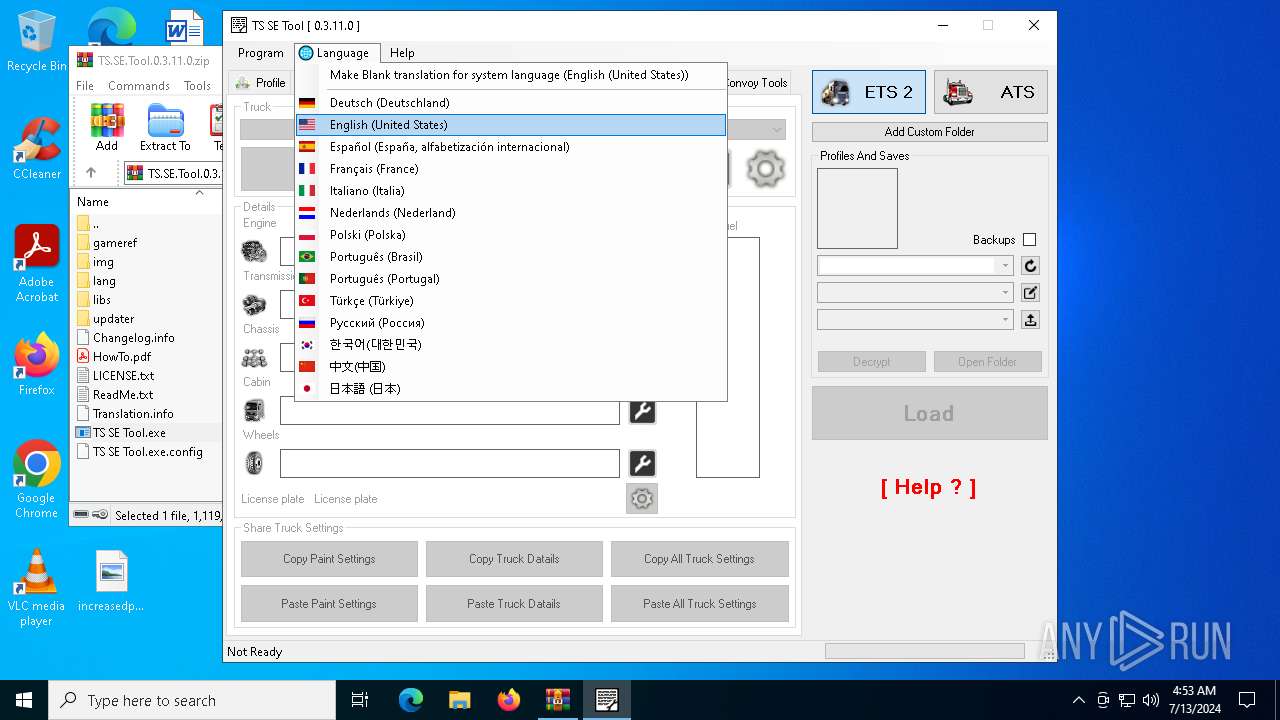Choose English (United States) language
1280x720 pixels.
(x=510, y=125)
